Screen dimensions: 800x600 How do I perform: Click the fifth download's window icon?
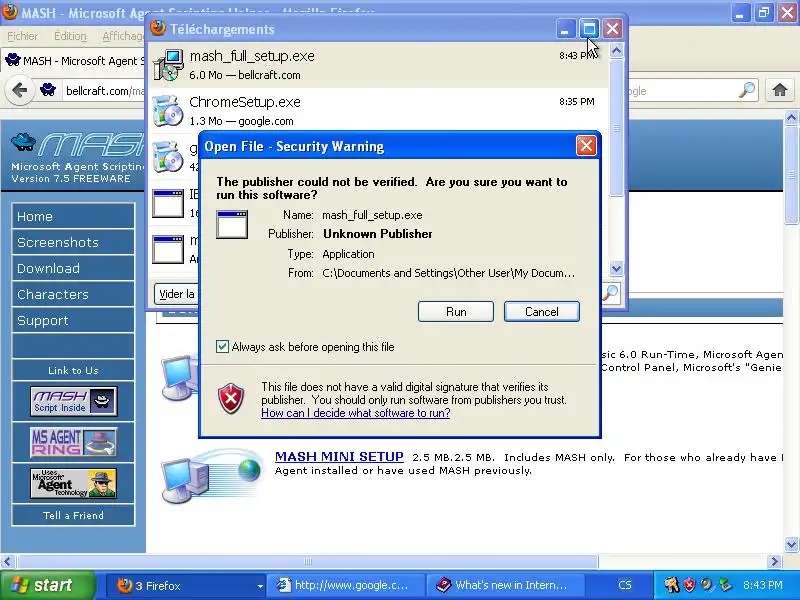pyautogui.click(x=168, y=249)
